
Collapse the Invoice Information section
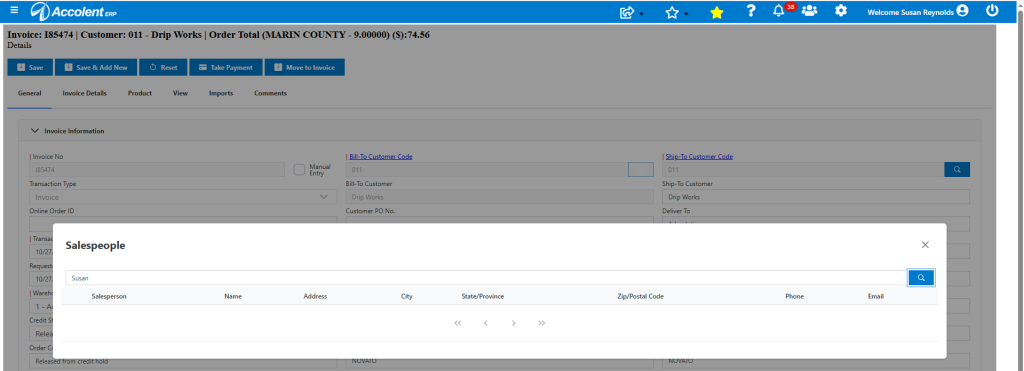35,131
